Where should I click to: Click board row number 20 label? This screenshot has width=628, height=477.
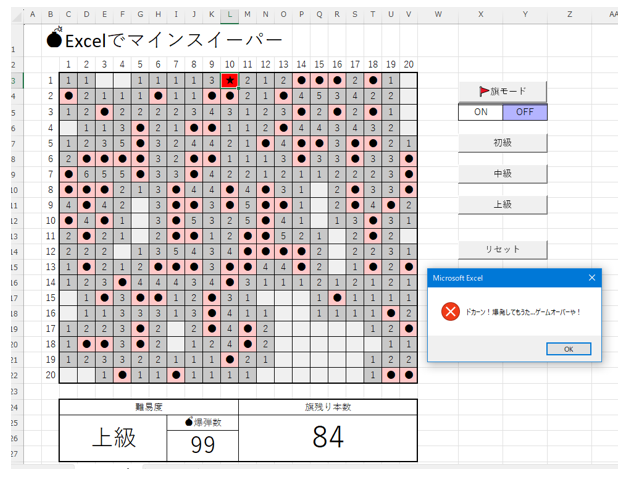click(50, 375)
